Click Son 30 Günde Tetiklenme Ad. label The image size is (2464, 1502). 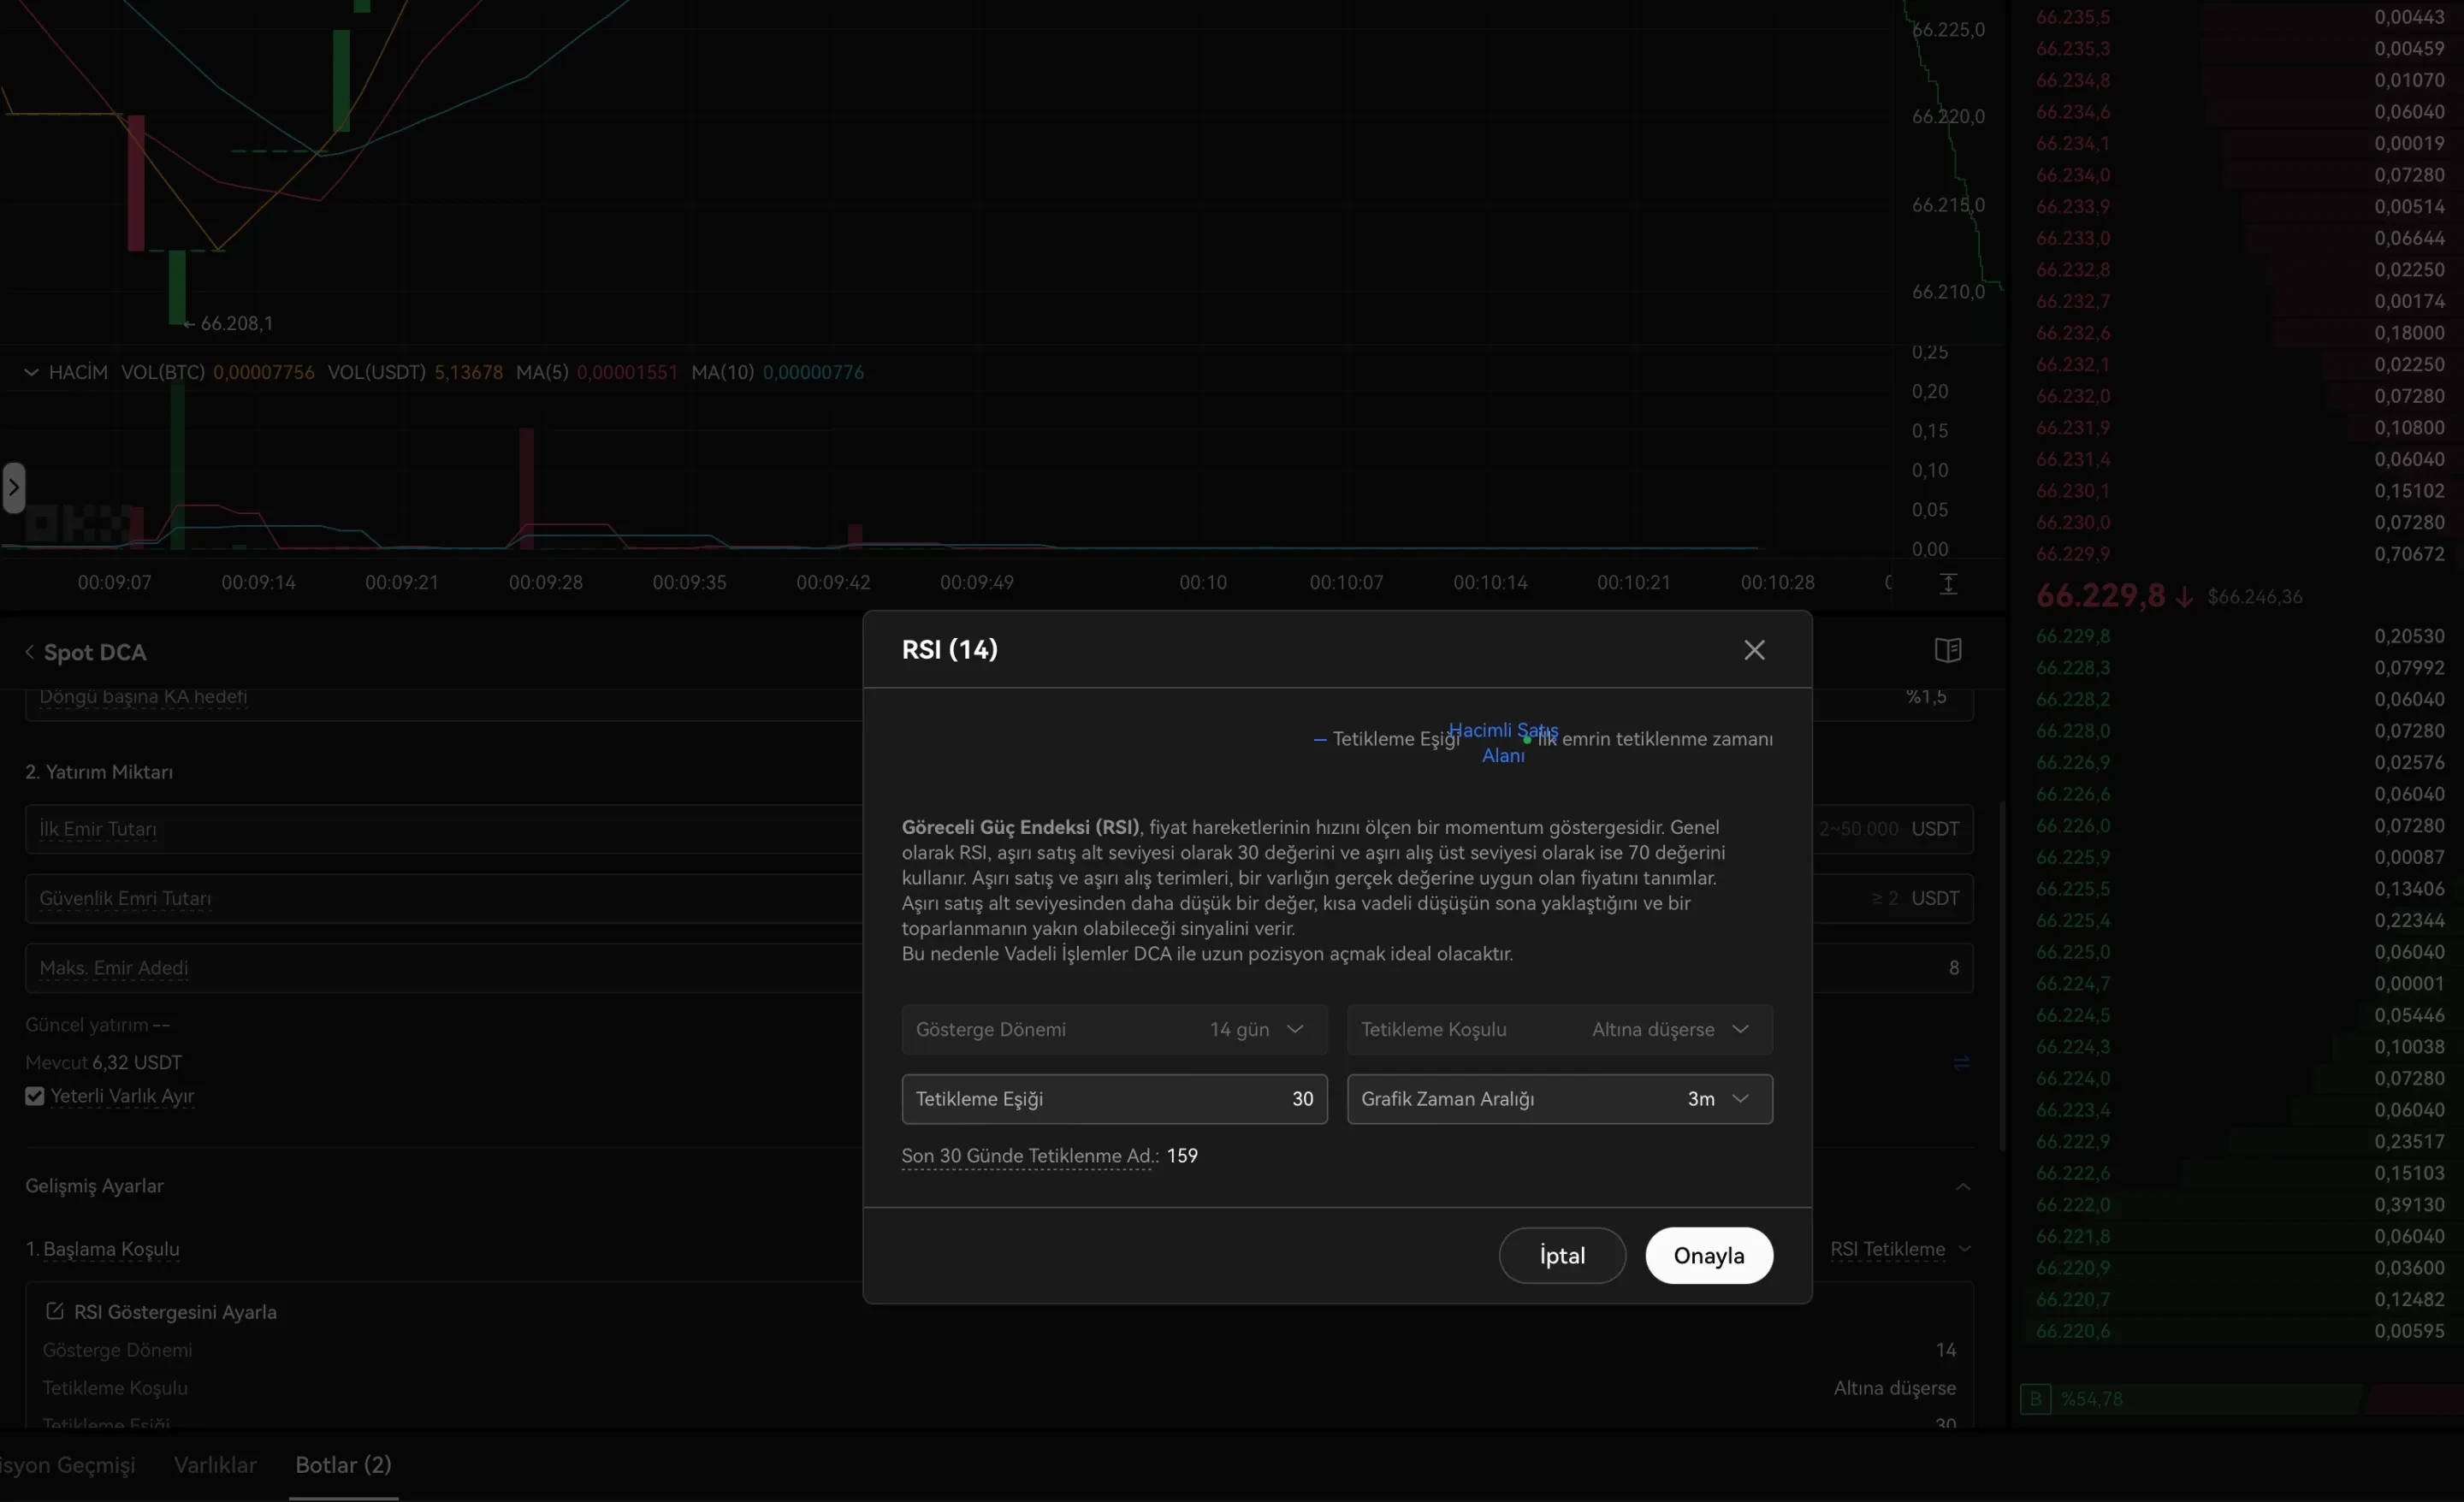[x=1030, y=1156]
